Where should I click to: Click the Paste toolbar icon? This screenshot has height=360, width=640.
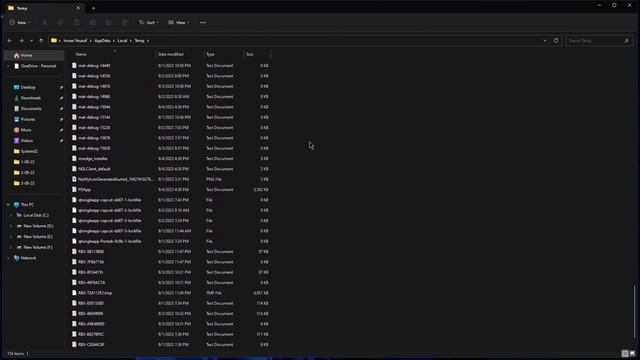(76, 22)
